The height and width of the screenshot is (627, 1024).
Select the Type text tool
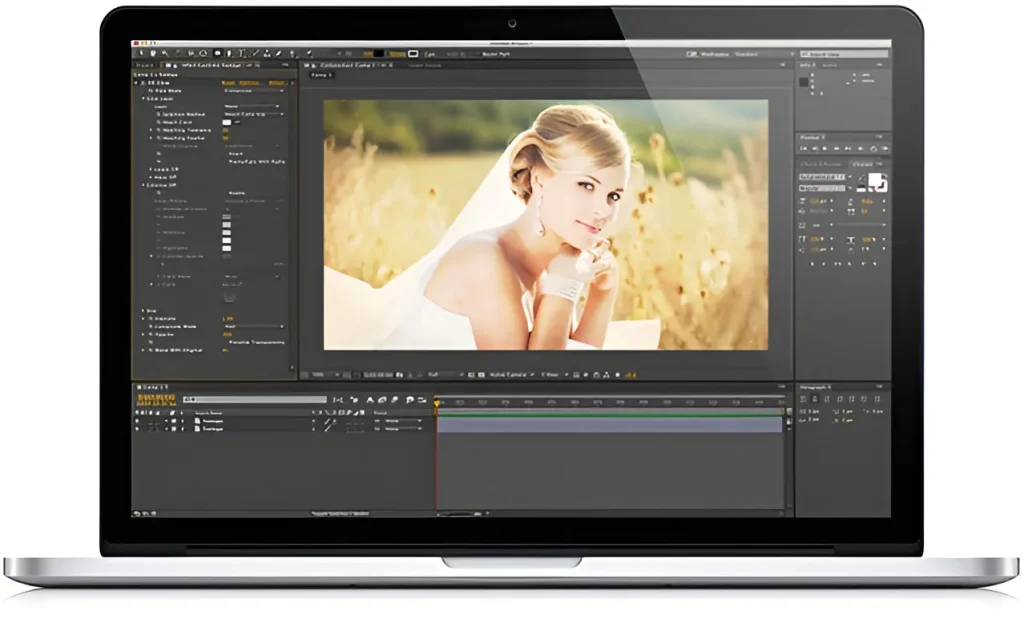(x=242, y=54)
